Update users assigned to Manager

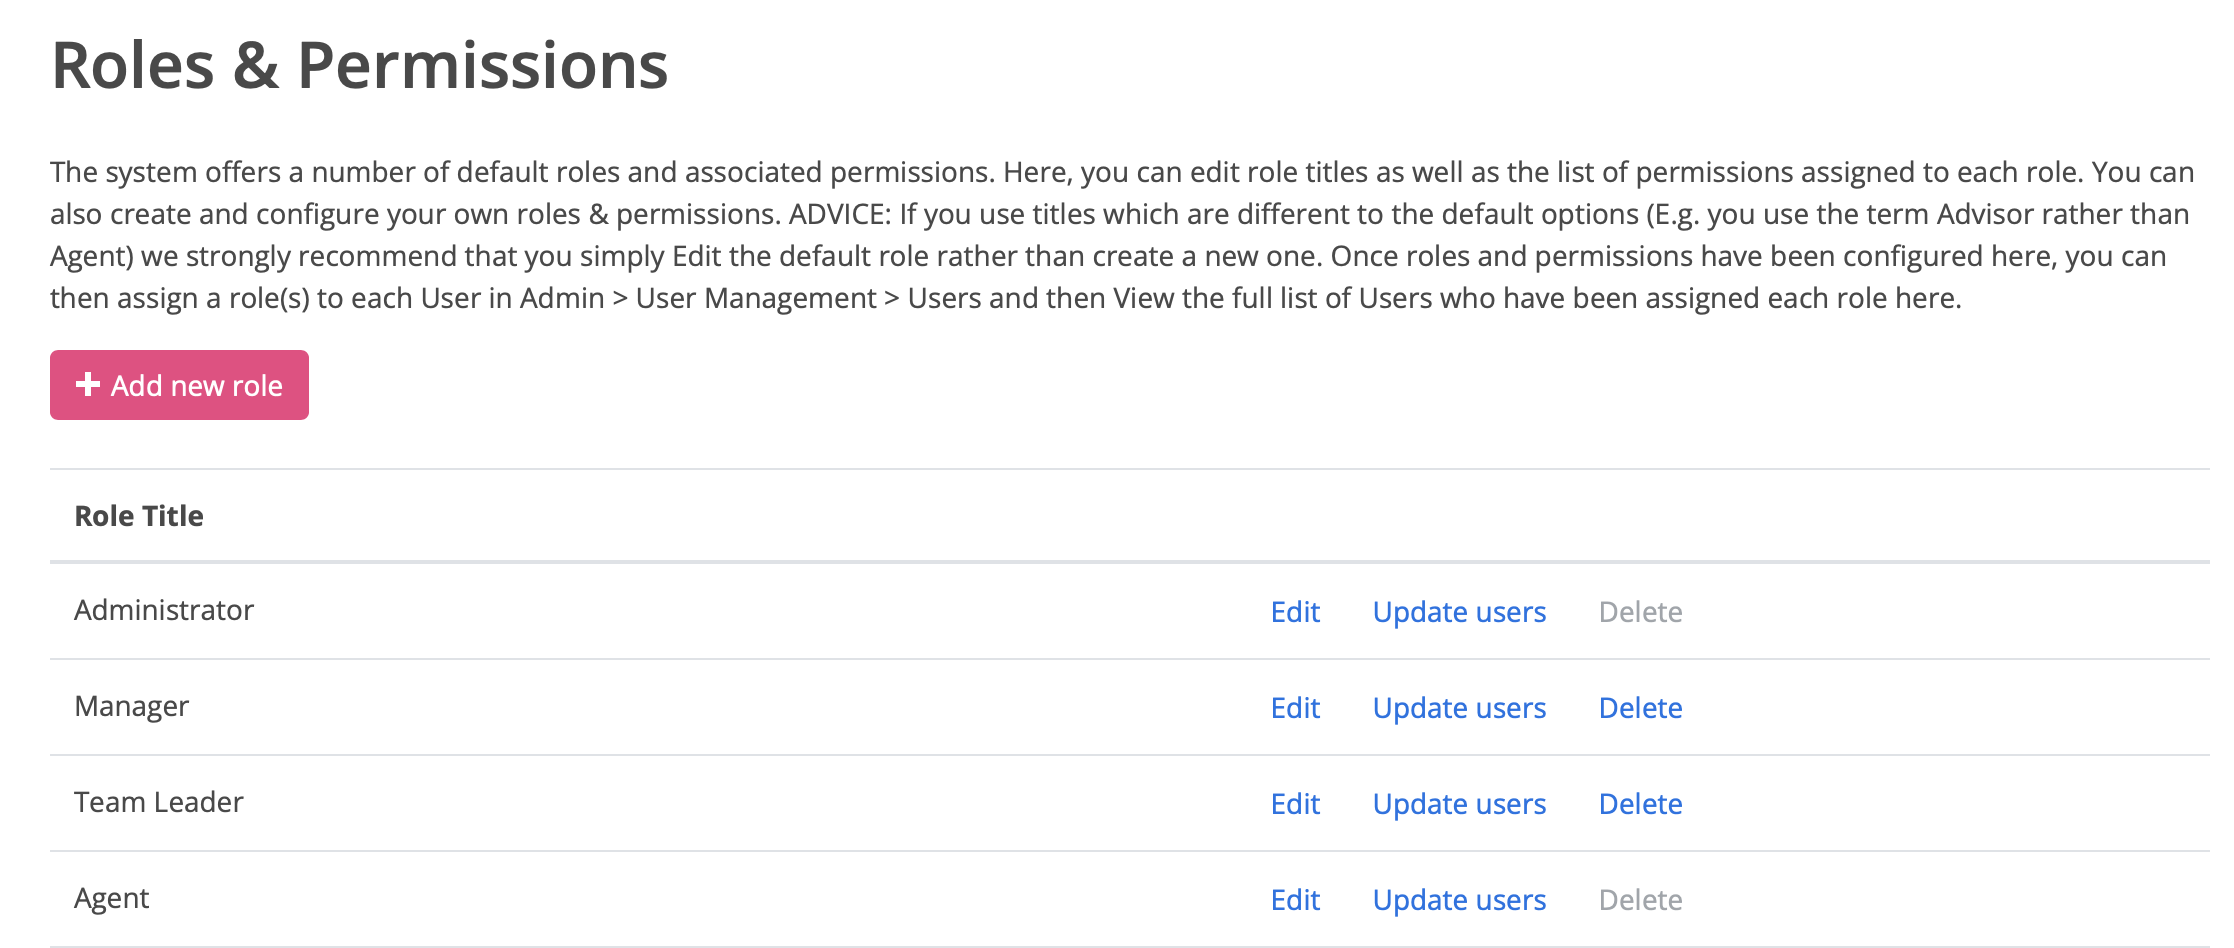click(x=1459, y=708)
